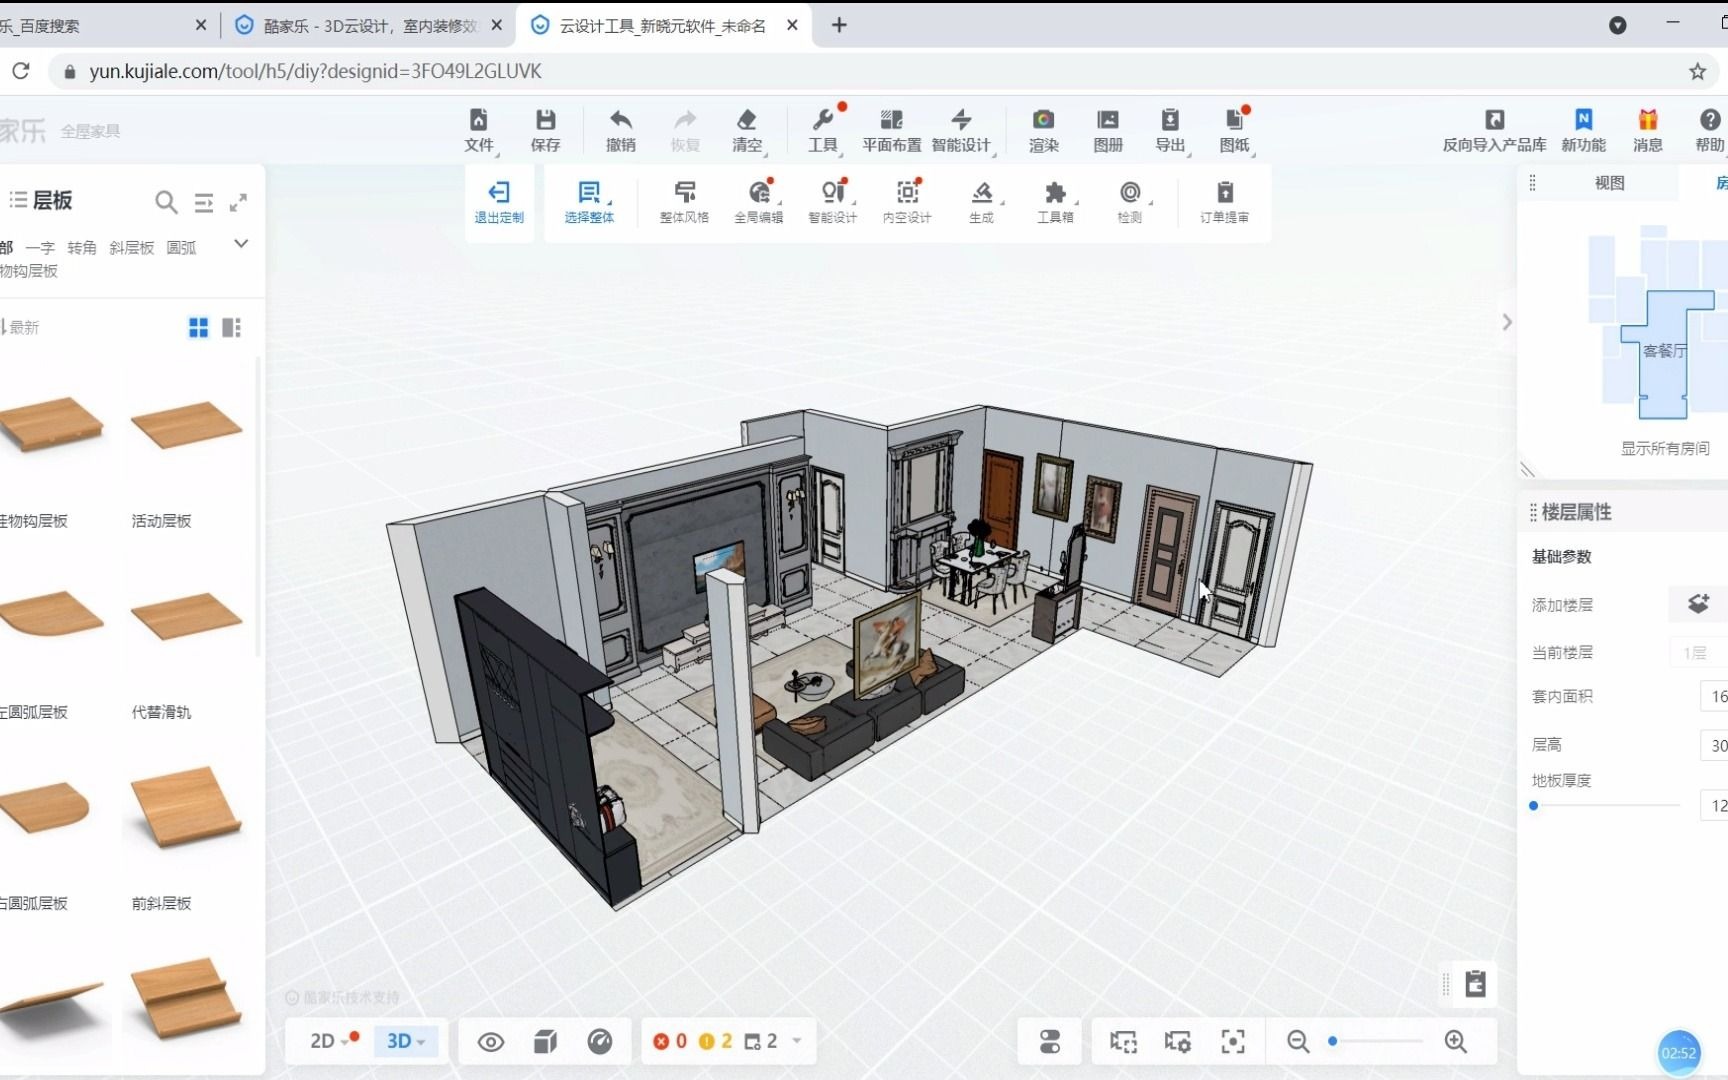Expand the shelf category filter chevron
Viewport: 1728px width, 1080px height.
[x=241, y=244]
